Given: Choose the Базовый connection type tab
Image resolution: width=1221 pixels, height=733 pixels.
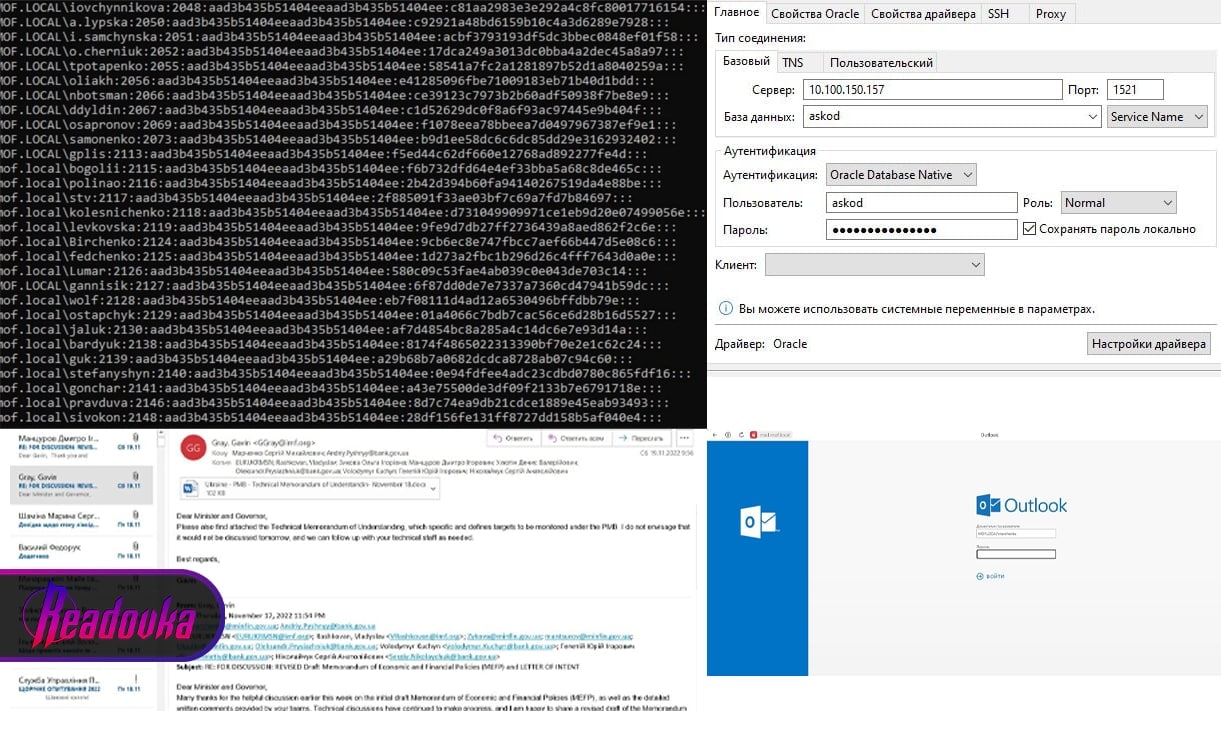Looking at the screenshot, I should pos(746,61).
